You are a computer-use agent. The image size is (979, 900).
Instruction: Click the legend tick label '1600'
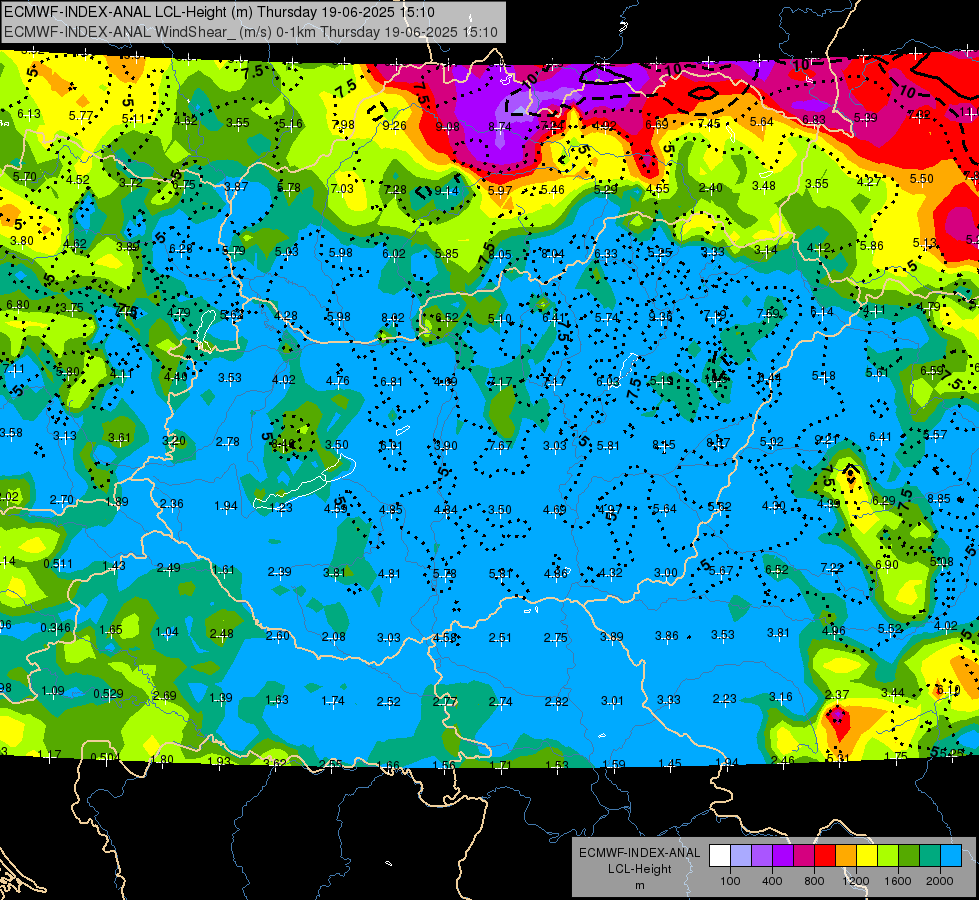[x=898, y=881]
